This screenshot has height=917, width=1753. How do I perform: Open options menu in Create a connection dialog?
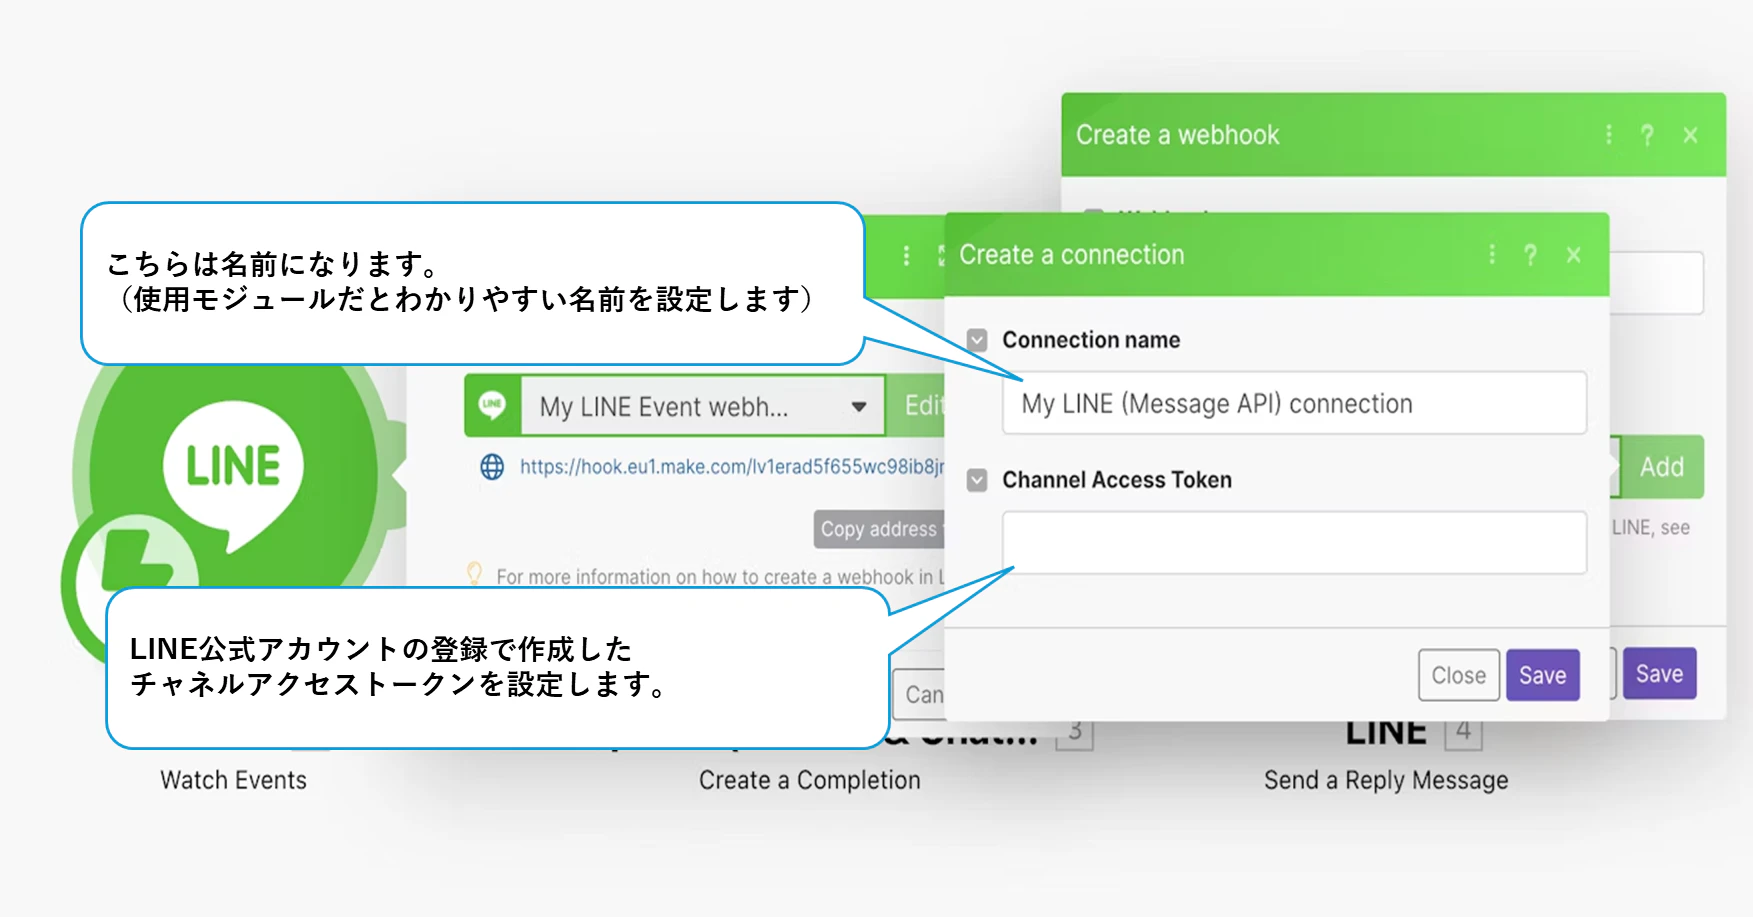pos(1492,255)
